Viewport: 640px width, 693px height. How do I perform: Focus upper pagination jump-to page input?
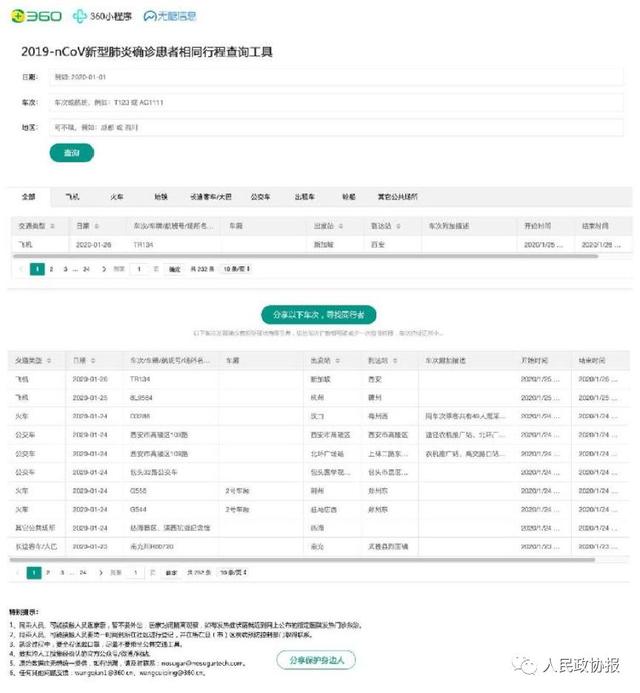pyautogui.click(x=139, y=269)
